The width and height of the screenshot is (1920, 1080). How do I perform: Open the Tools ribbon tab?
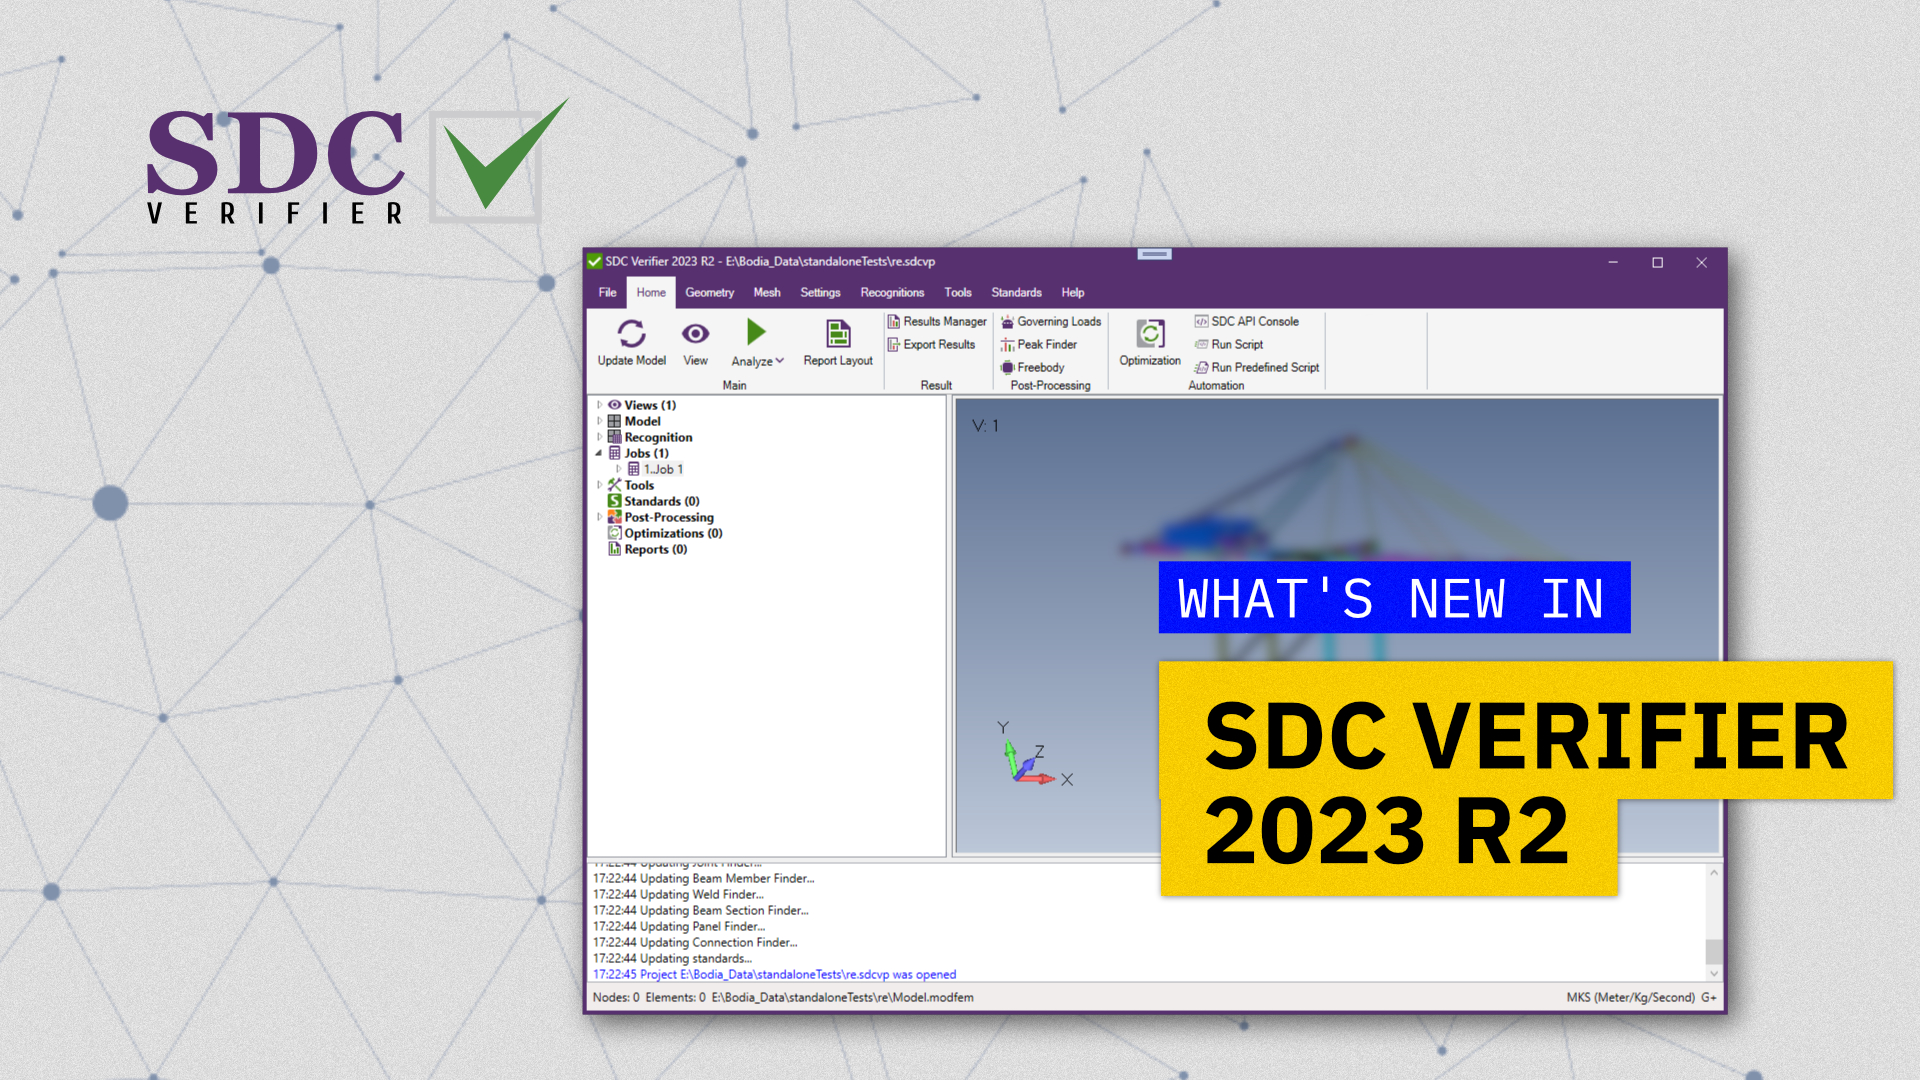coord(958,292)
